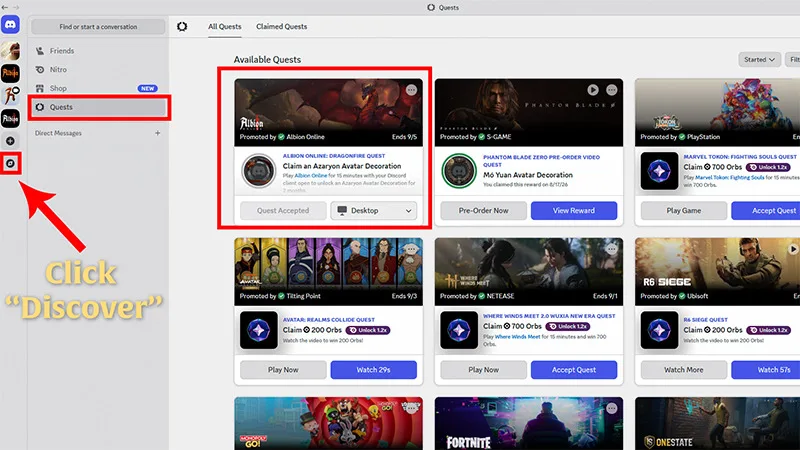Click Accept Quest on Marvel Tokon card
This screenshot has height=450, width=800.
pos(767,211)
